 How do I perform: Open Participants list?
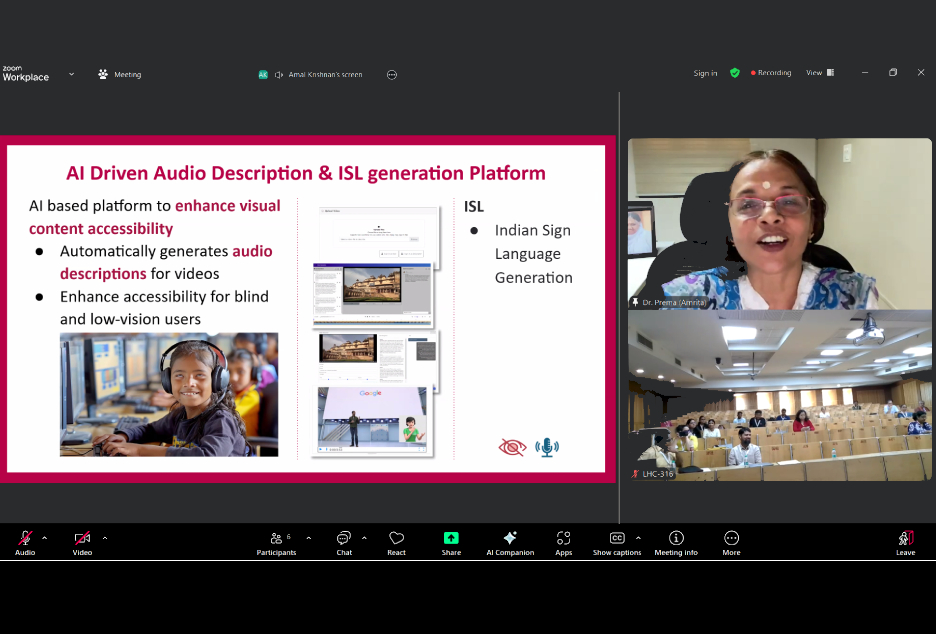(x=276, y=542)
